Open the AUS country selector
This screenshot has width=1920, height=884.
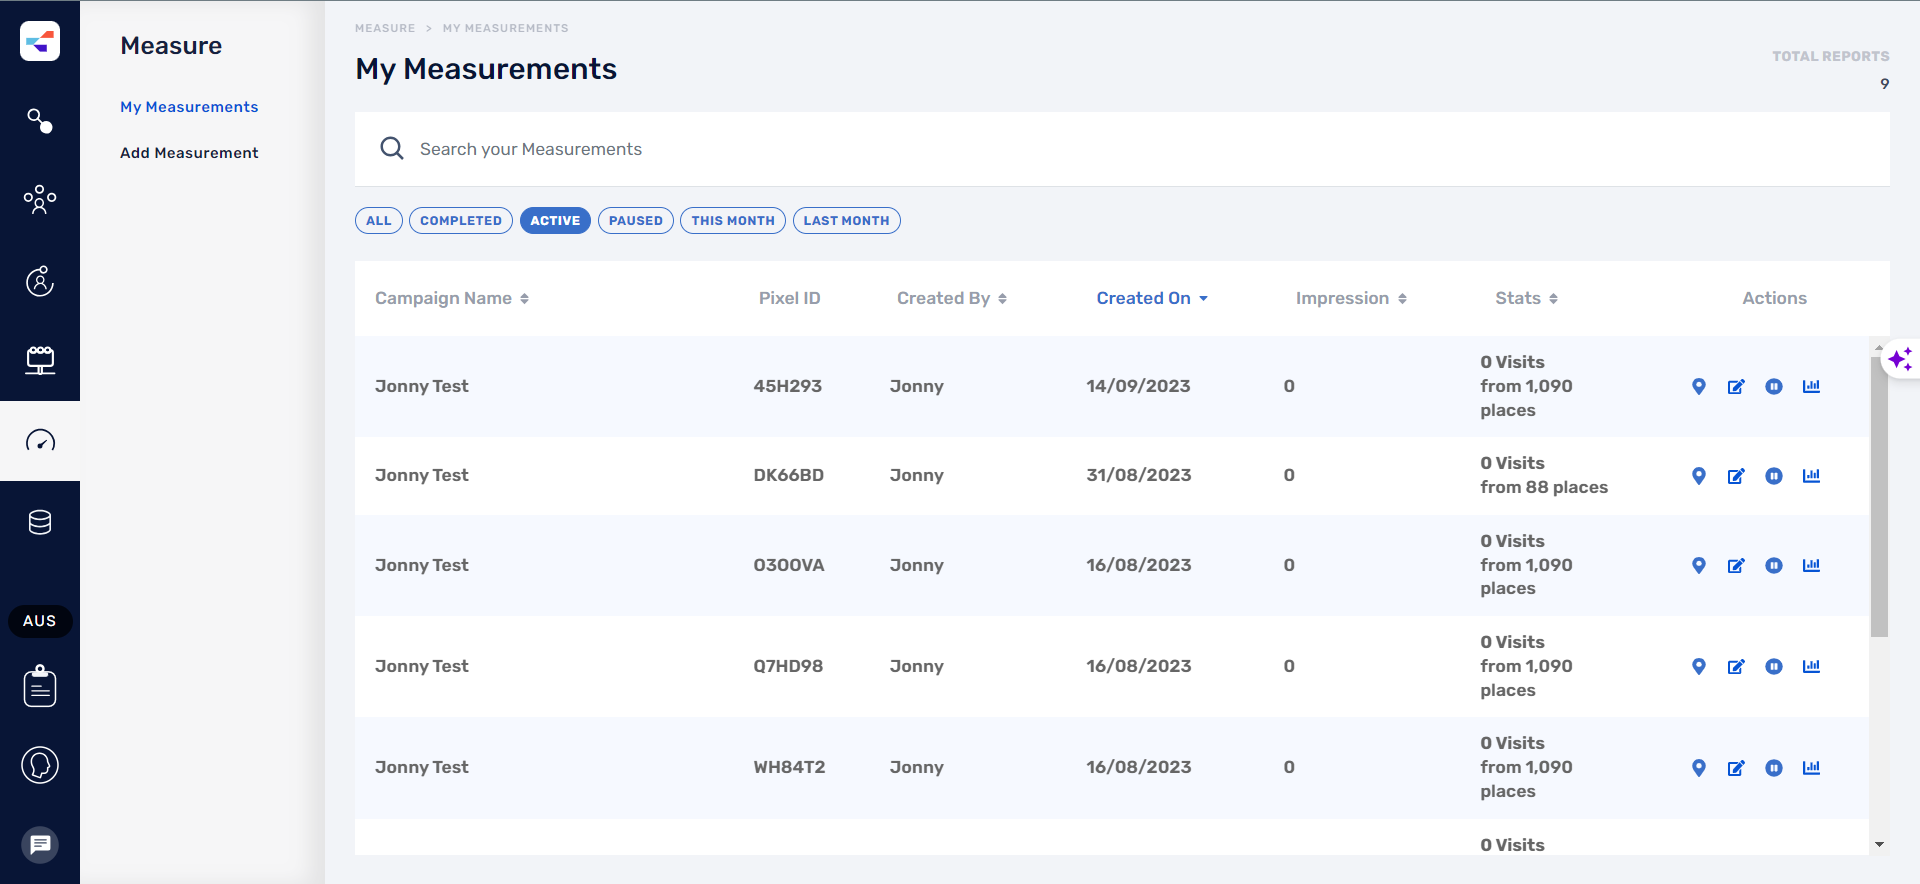pyautogui.click(x=40, y=621)
